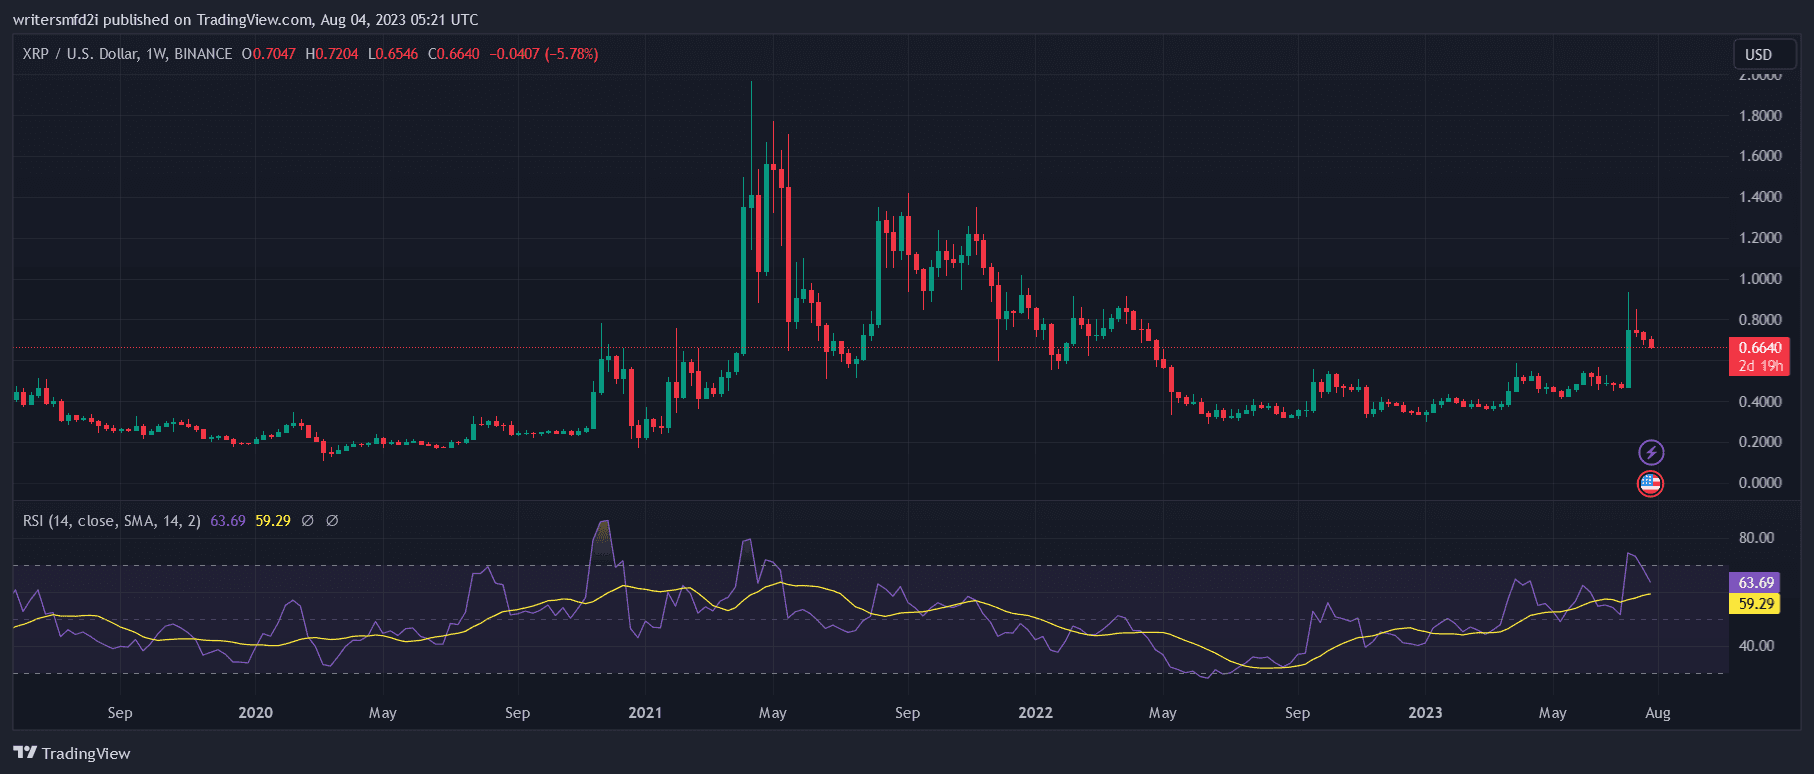Click the purple 63.69 RSI axis label
This screenshot has width=1814, height=774.
click(x=1755, y=582)
